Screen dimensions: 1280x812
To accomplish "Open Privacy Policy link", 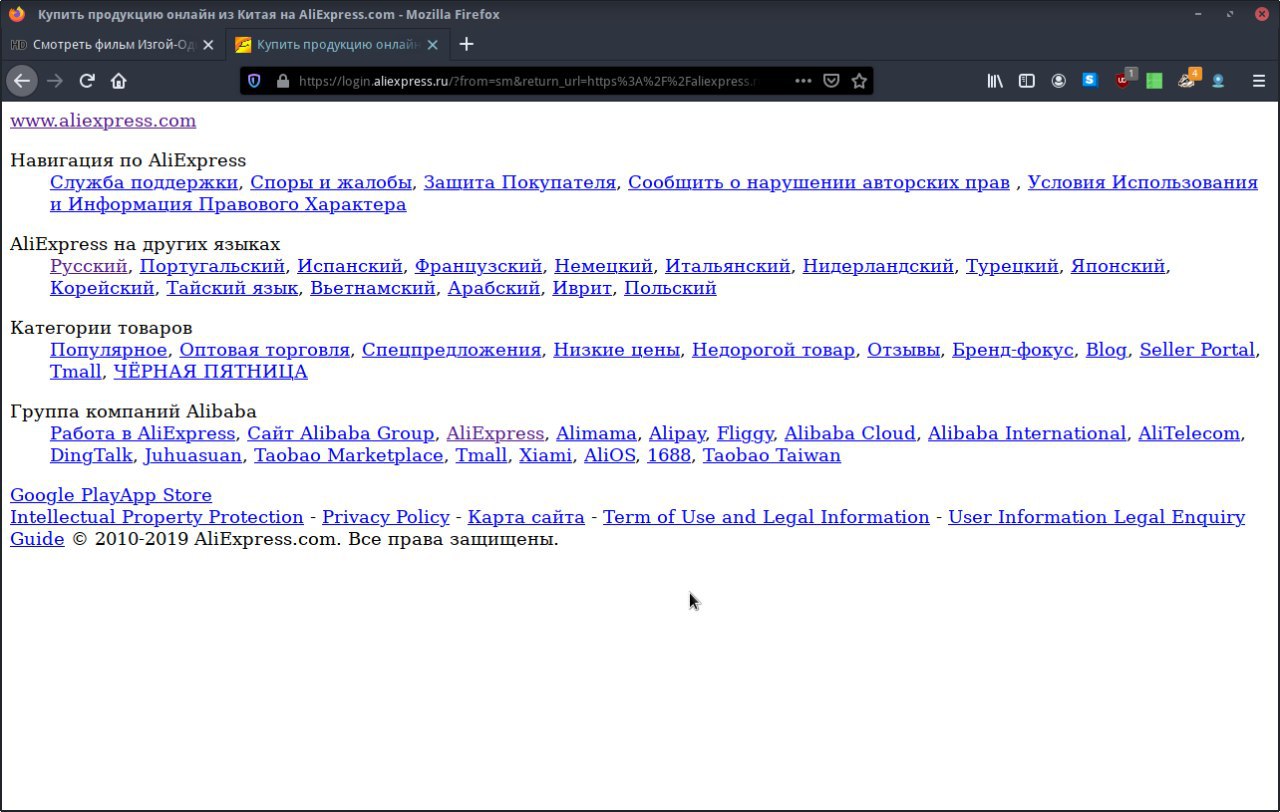I will point(386,518).
